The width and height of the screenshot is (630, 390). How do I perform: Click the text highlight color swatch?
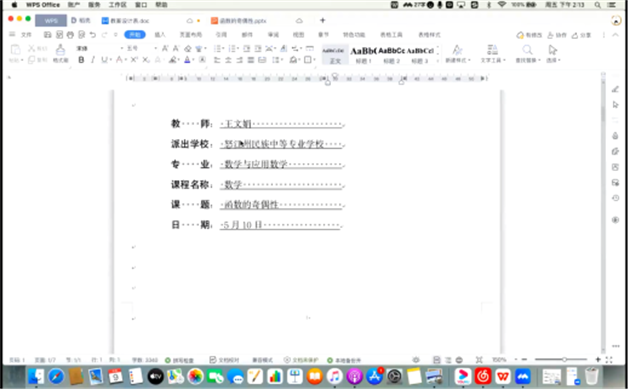173,60
